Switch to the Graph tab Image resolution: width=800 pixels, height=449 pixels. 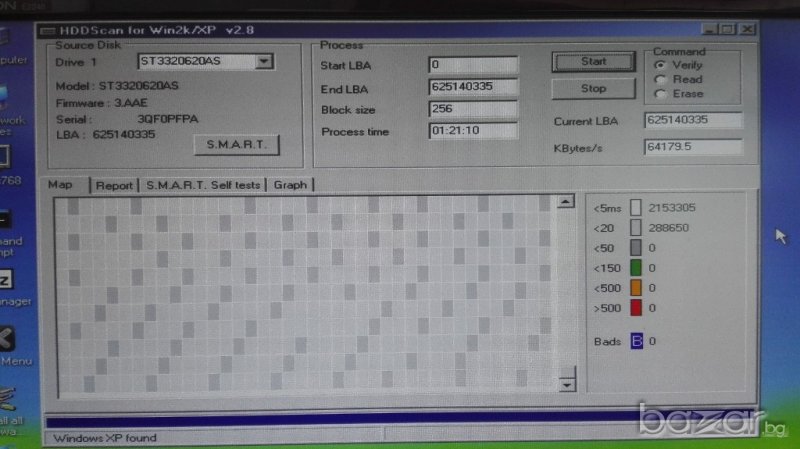[290, 185]
